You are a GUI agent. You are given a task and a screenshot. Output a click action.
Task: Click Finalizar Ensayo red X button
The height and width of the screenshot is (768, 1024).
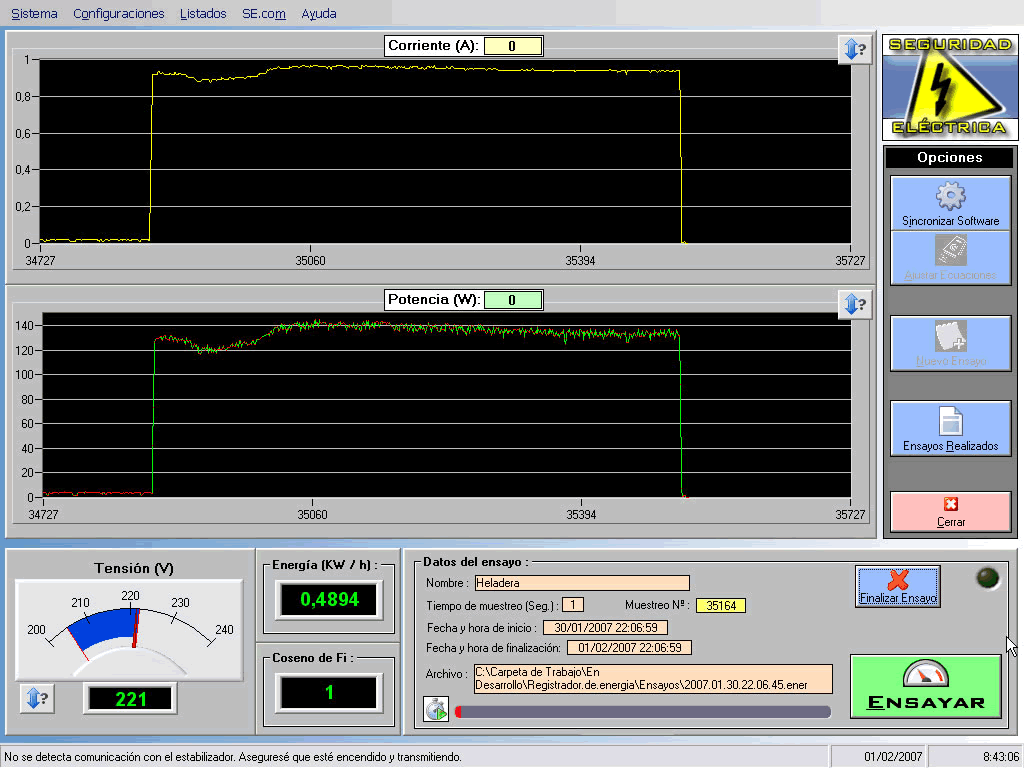[897, 586]
